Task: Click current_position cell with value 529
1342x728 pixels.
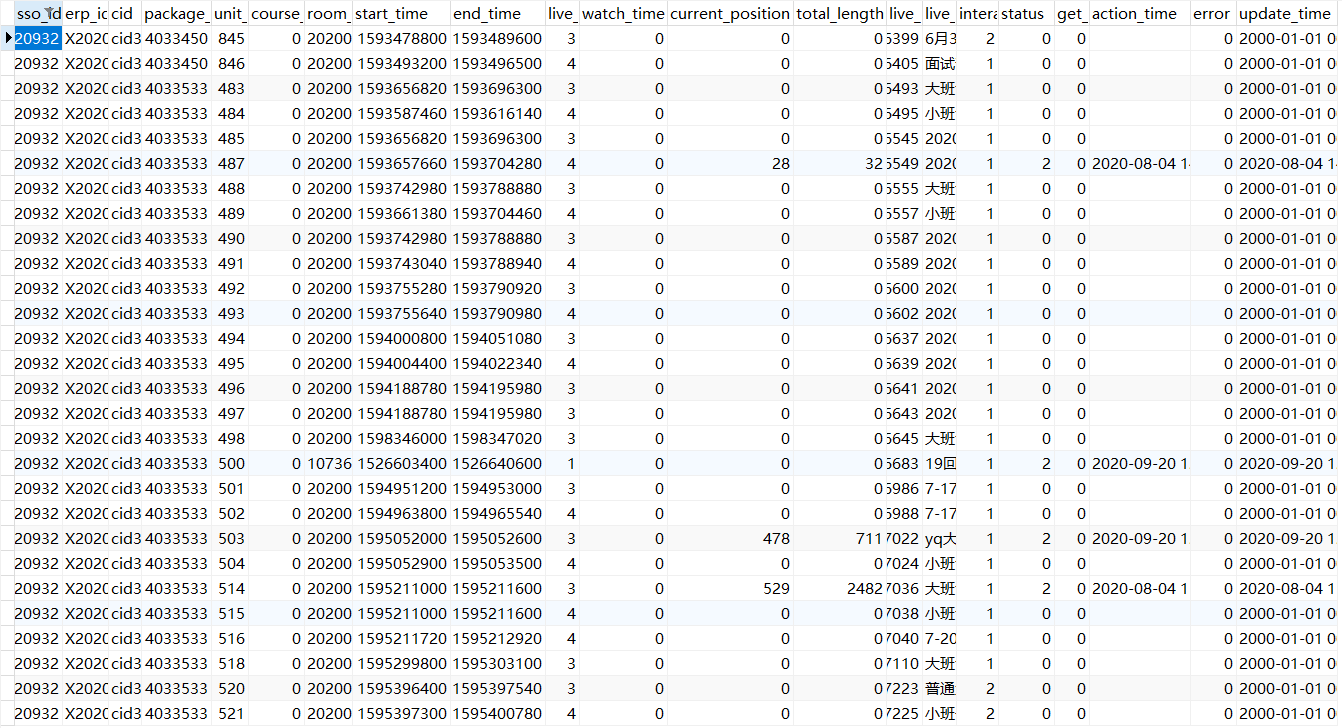Action: [730, 588]
